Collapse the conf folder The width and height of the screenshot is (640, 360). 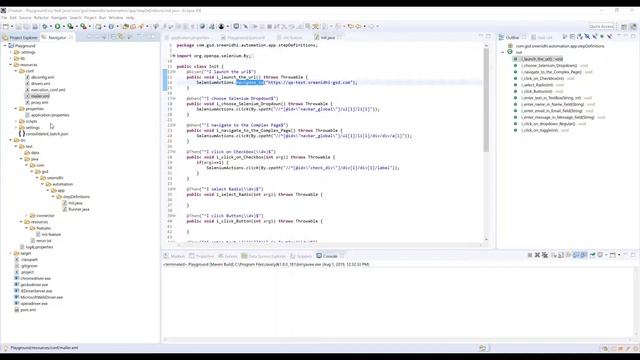tap(16, 71)
